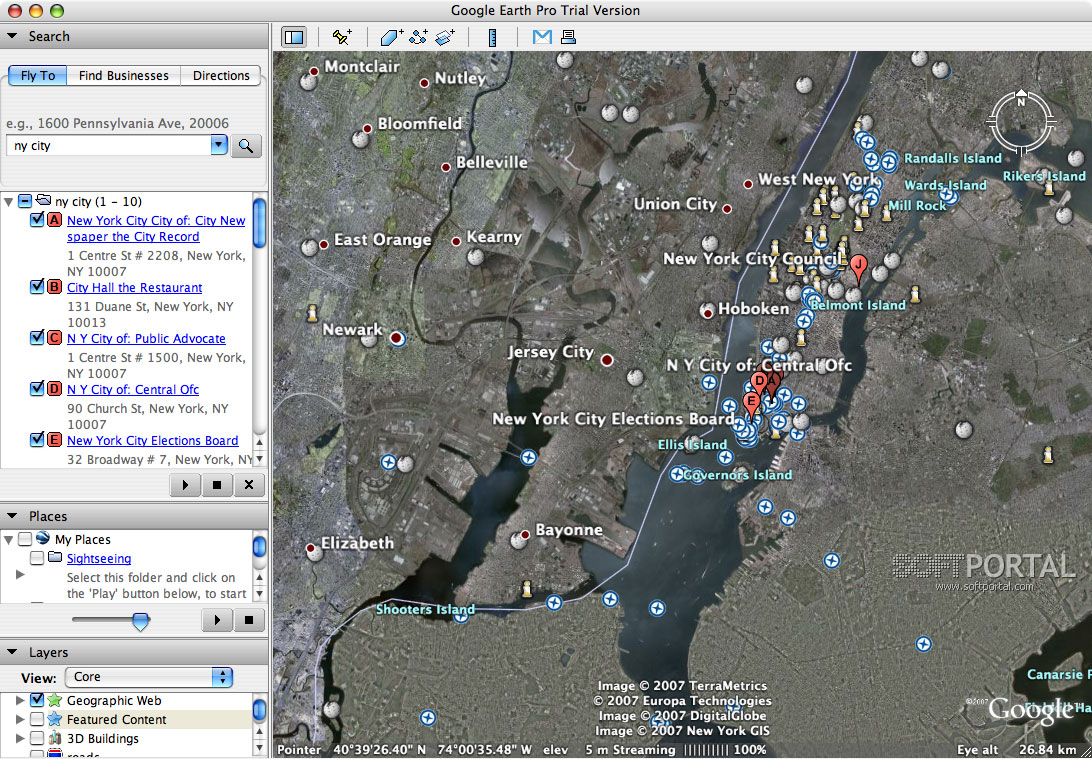Screen dimensions: 1092x759
Task: Click the blue marker near Ellis Island
Action: coord(725,457)
